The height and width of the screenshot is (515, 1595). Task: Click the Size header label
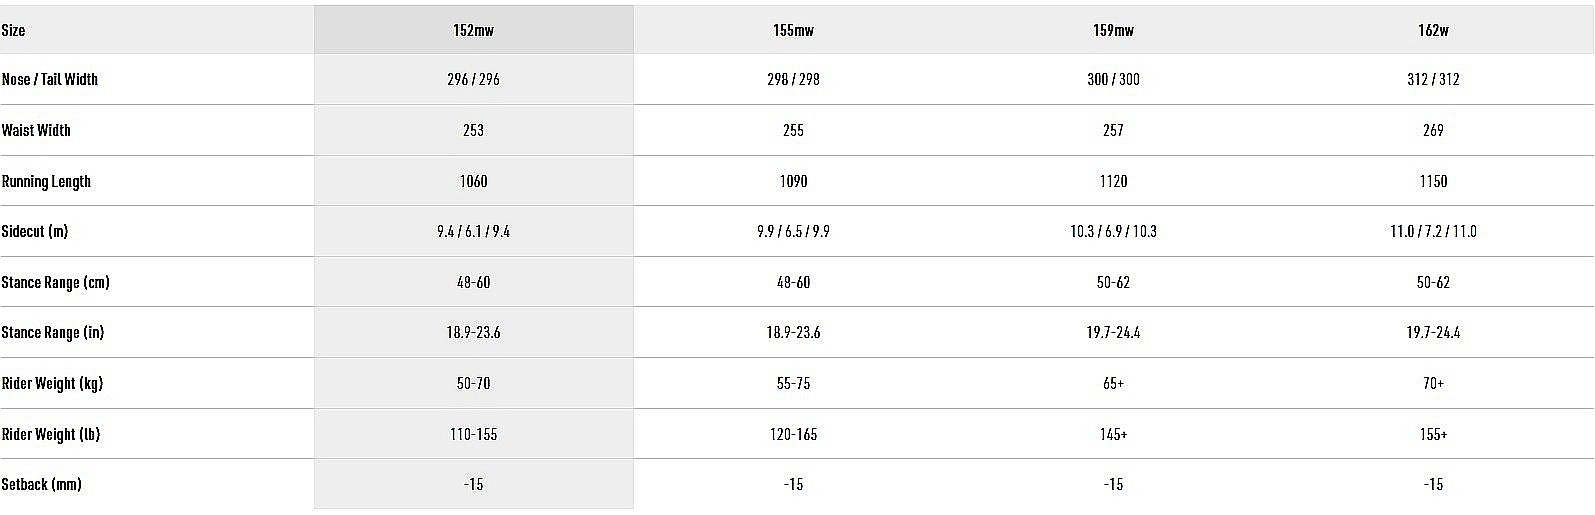click(14, 30)
